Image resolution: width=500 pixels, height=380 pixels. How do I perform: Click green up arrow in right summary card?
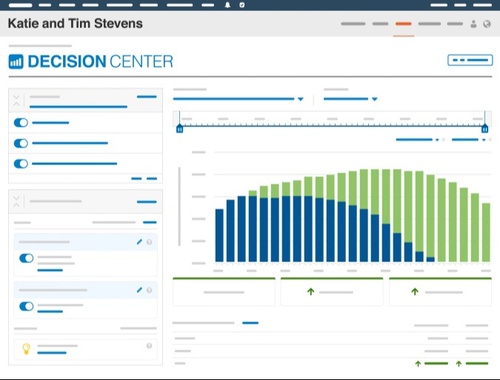[x=415, y=292]
